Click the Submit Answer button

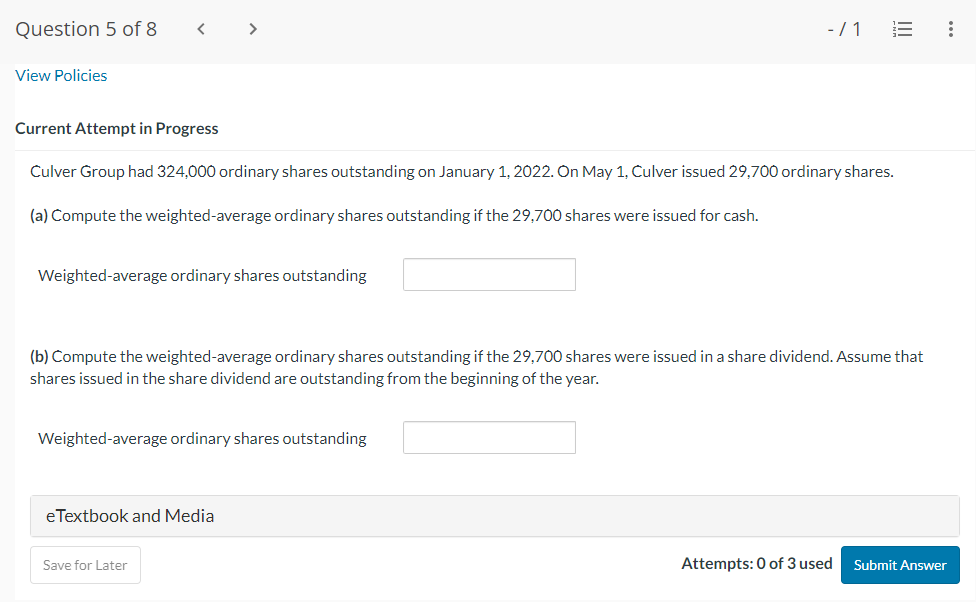coord(900,565)
